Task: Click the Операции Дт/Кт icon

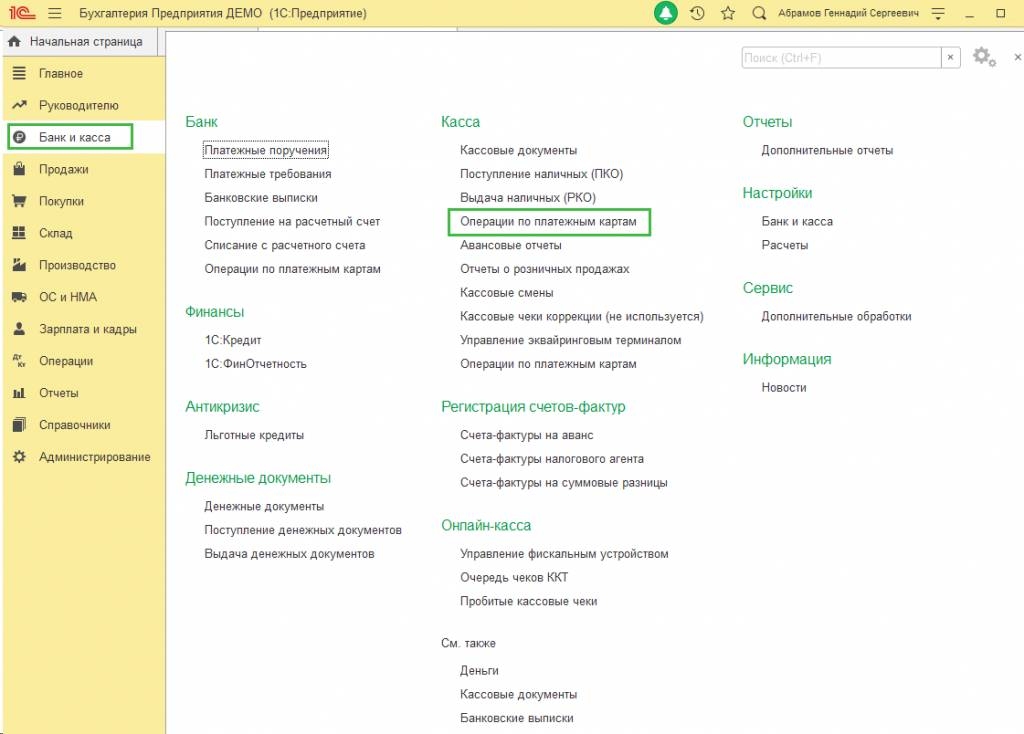Action: [x=20, y=360]
